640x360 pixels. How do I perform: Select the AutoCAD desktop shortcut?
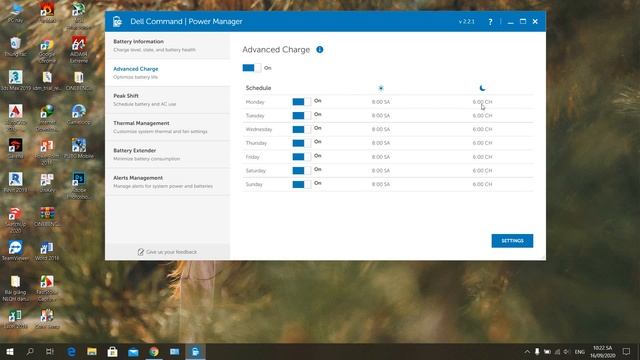pos(16,118)
